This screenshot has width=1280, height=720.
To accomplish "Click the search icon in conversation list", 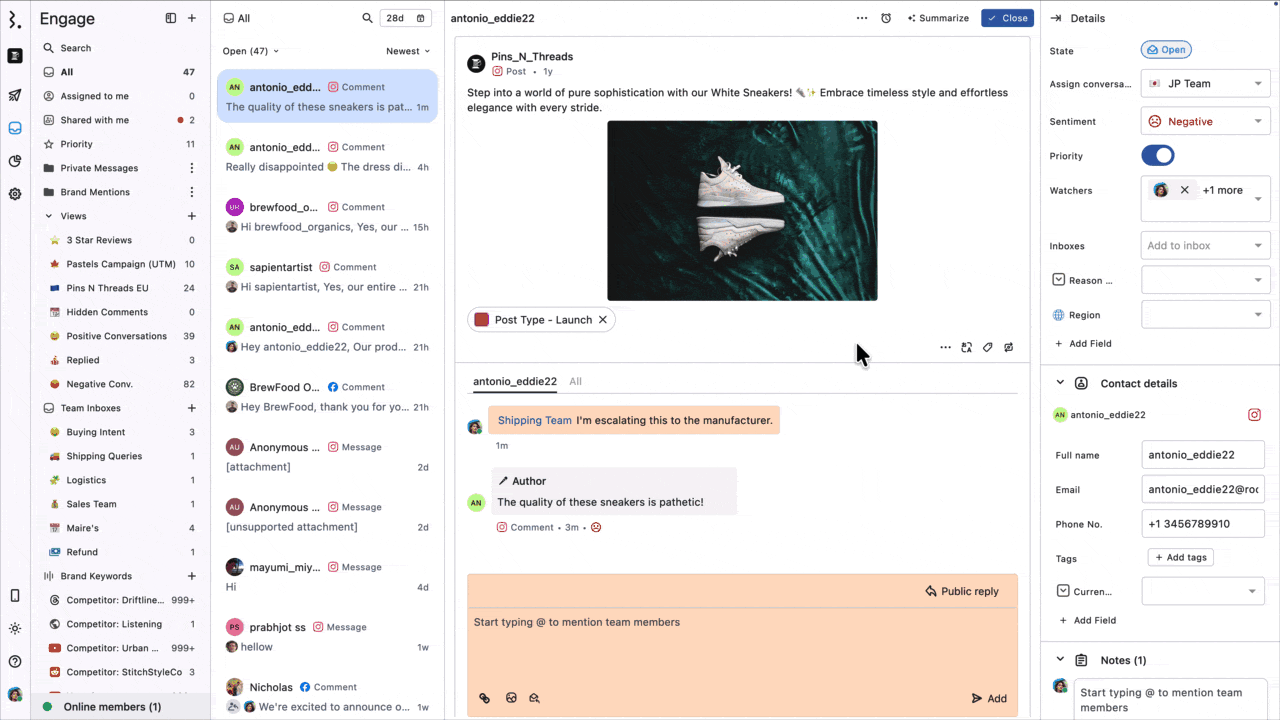I will (367, 18).
